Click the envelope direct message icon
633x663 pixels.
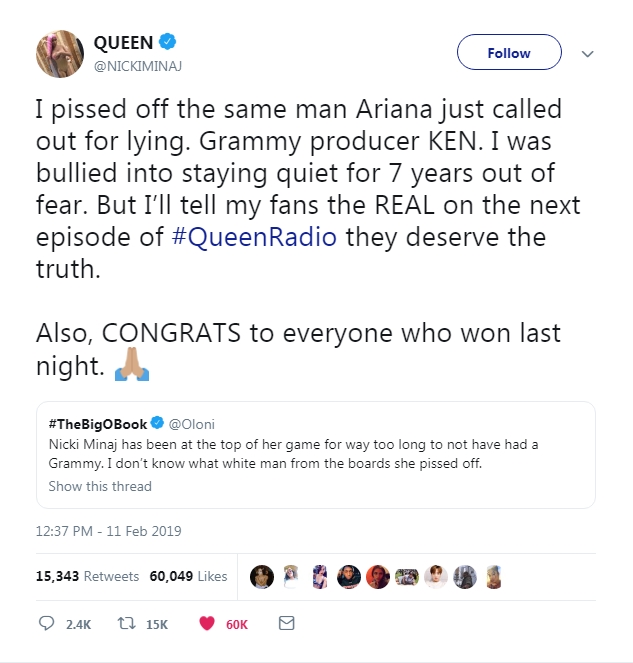[x=286, y=624]
